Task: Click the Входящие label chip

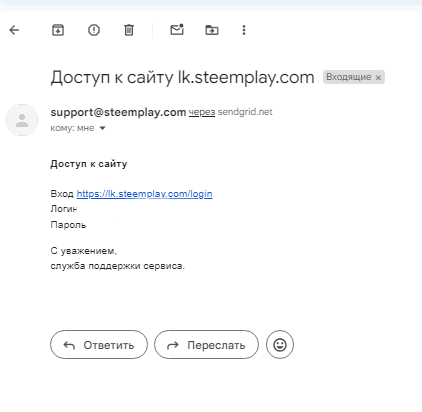Action: tap(349, 77)
